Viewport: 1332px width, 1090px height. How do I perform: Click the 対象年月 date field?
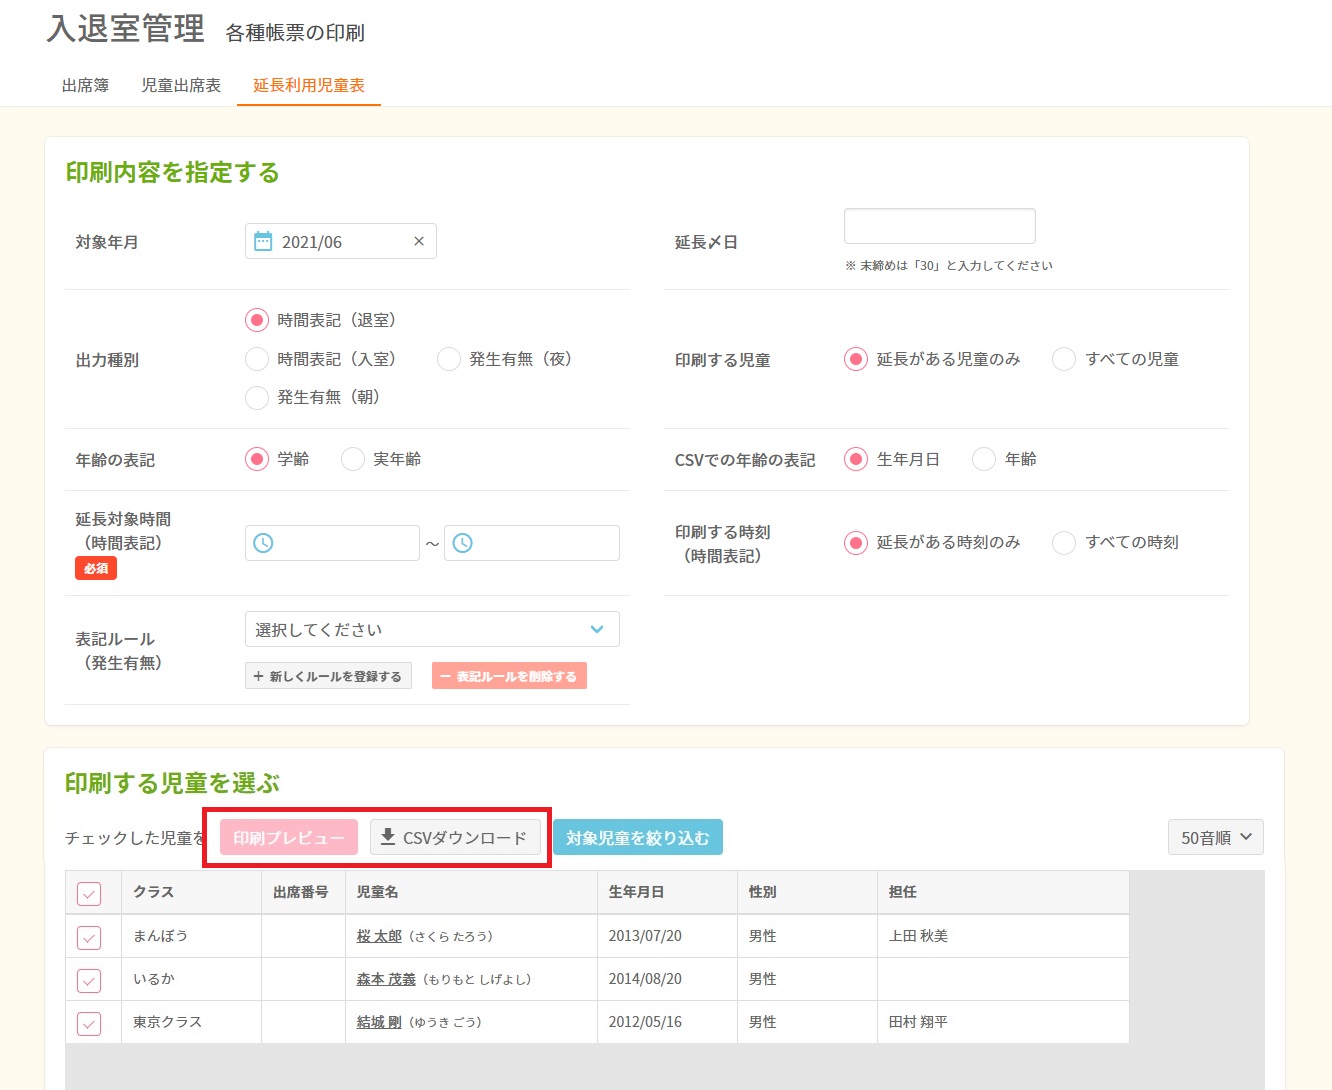click(341, 241)
